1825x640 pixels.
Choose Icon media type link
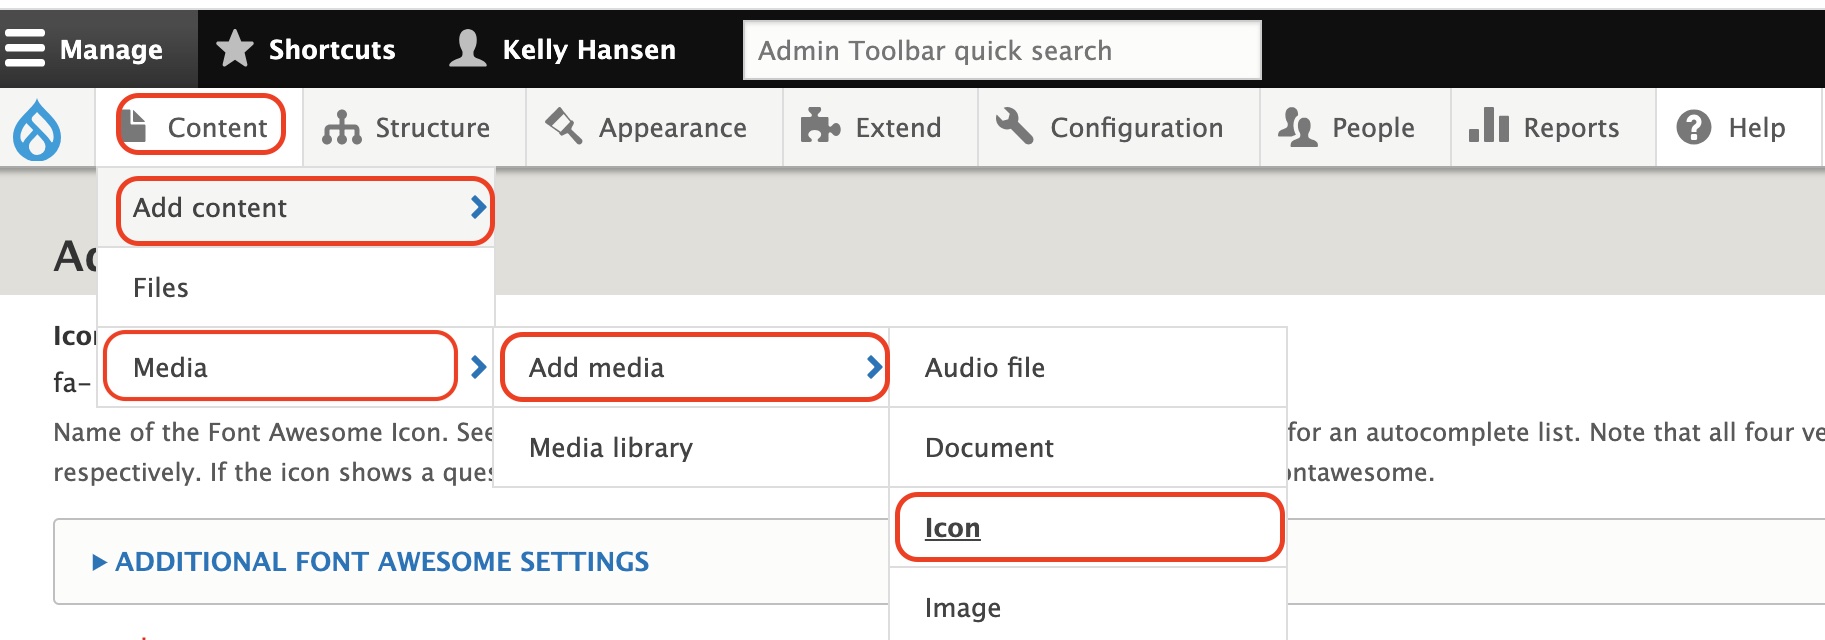pos(952,528)
